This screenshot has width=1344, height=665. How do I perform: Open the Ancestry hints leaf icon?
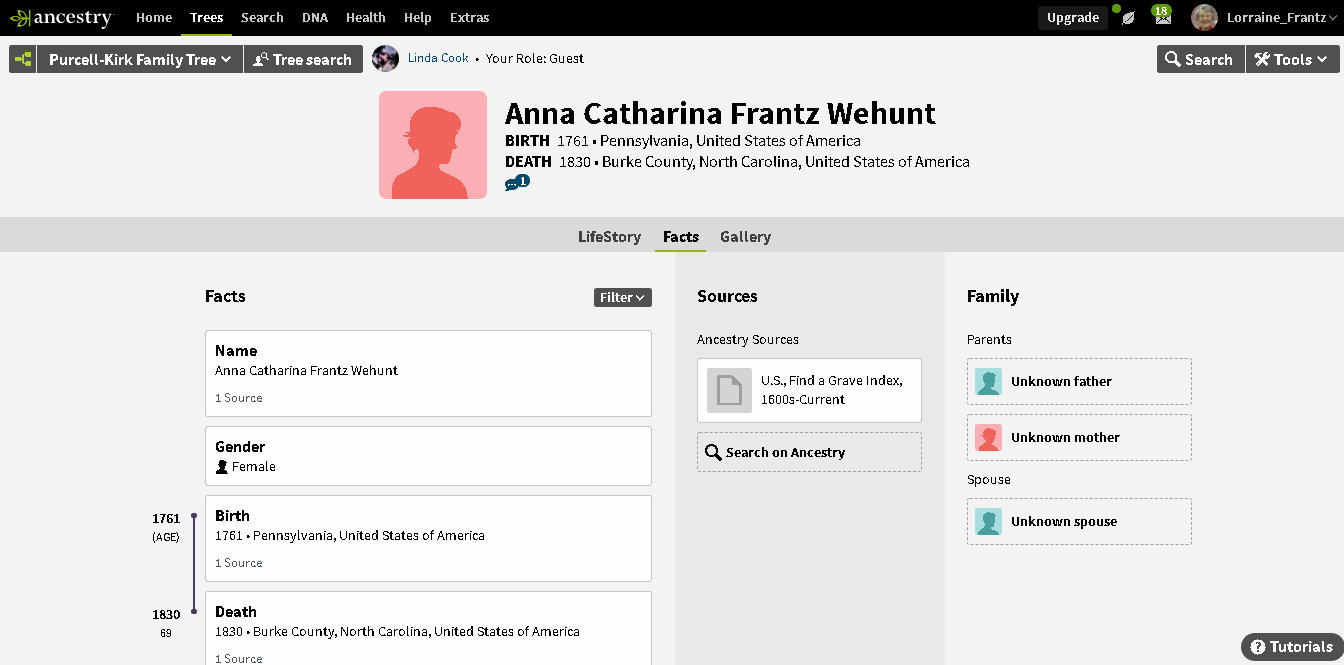[x=1128, y=18]
